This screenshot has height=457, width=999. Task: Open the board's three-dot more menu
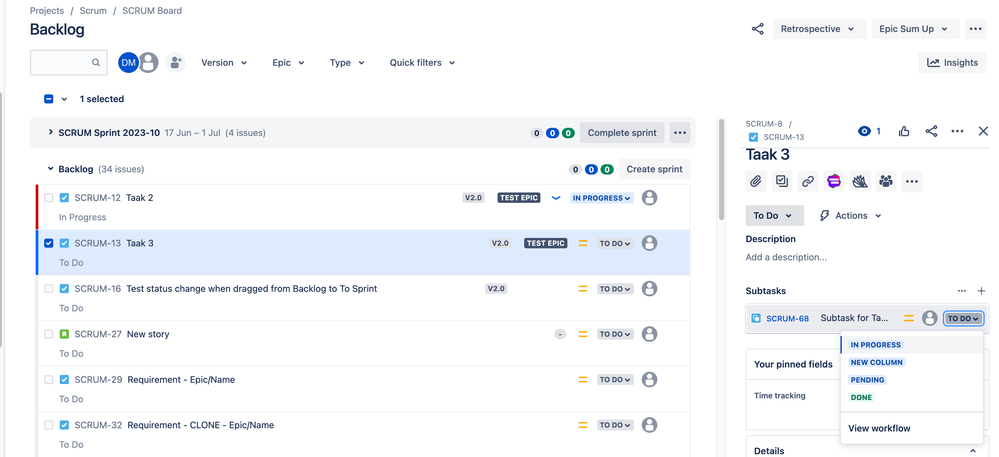pos(975,29)
